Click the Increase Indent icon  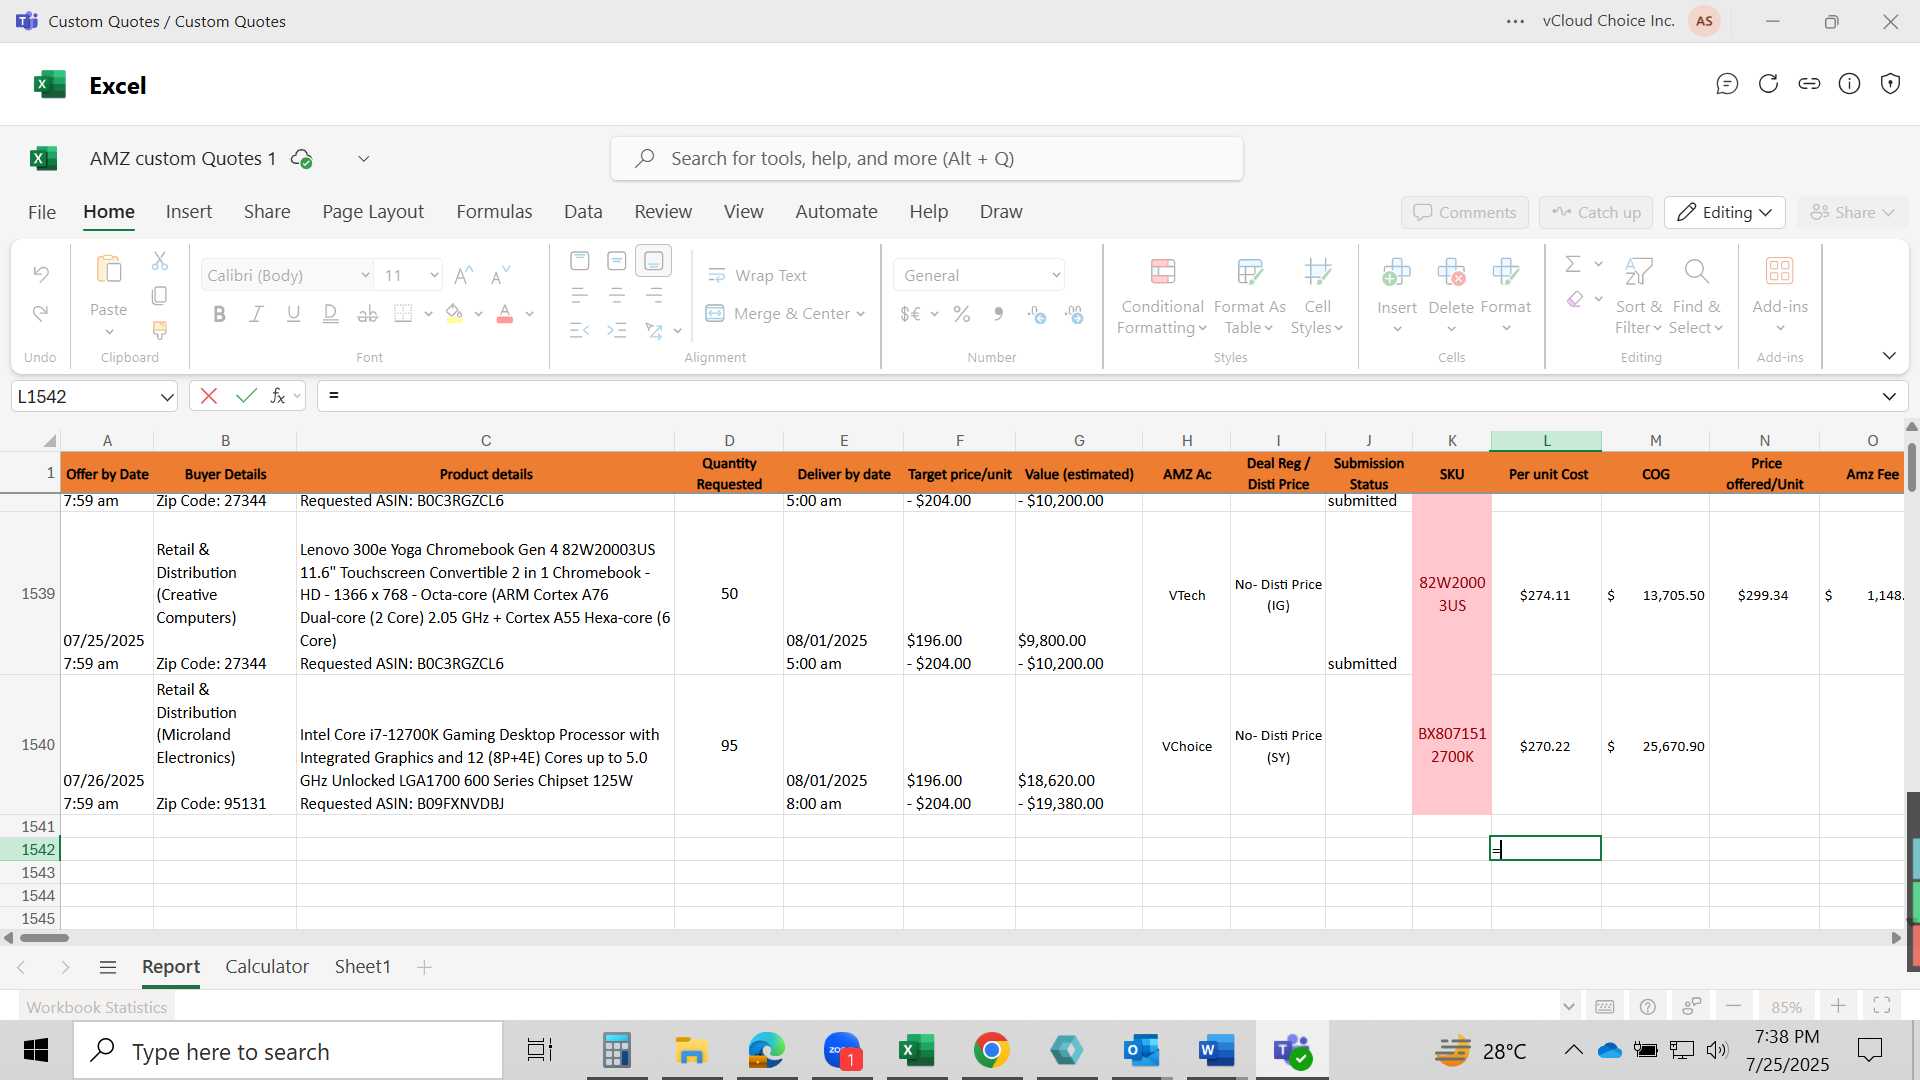pyautogui.click(x=617, y=330)
